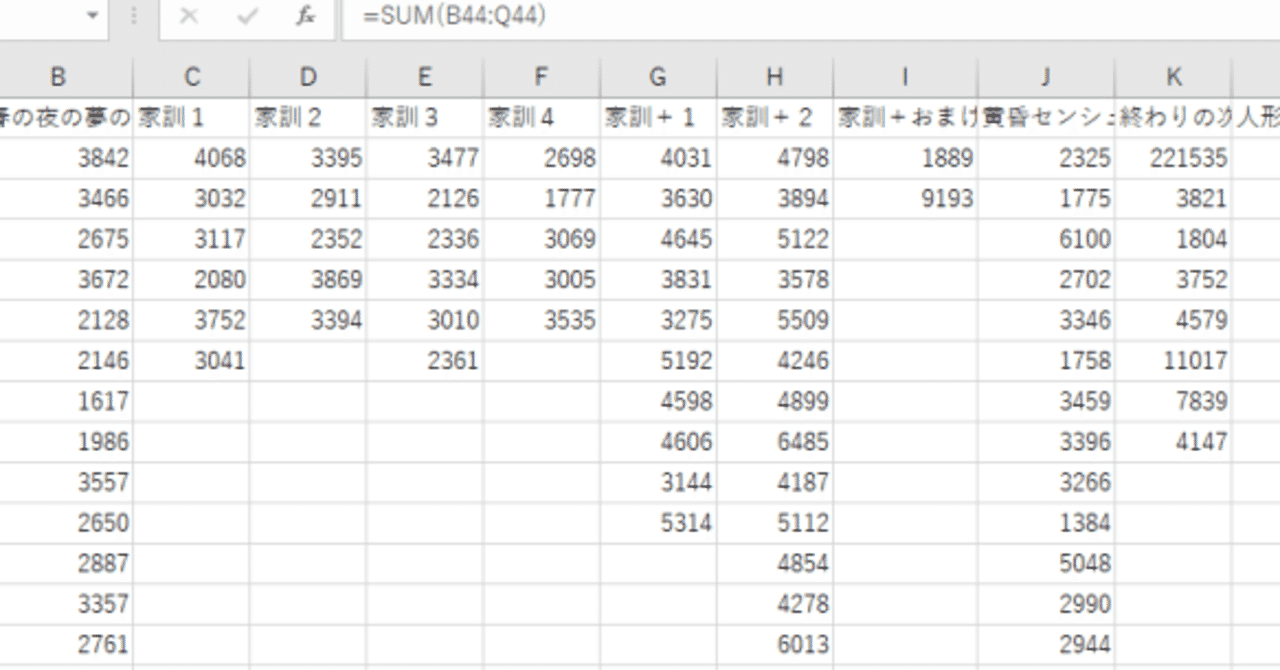
Task: Select cell containing 2325
Action: [x=1046, y=158]
